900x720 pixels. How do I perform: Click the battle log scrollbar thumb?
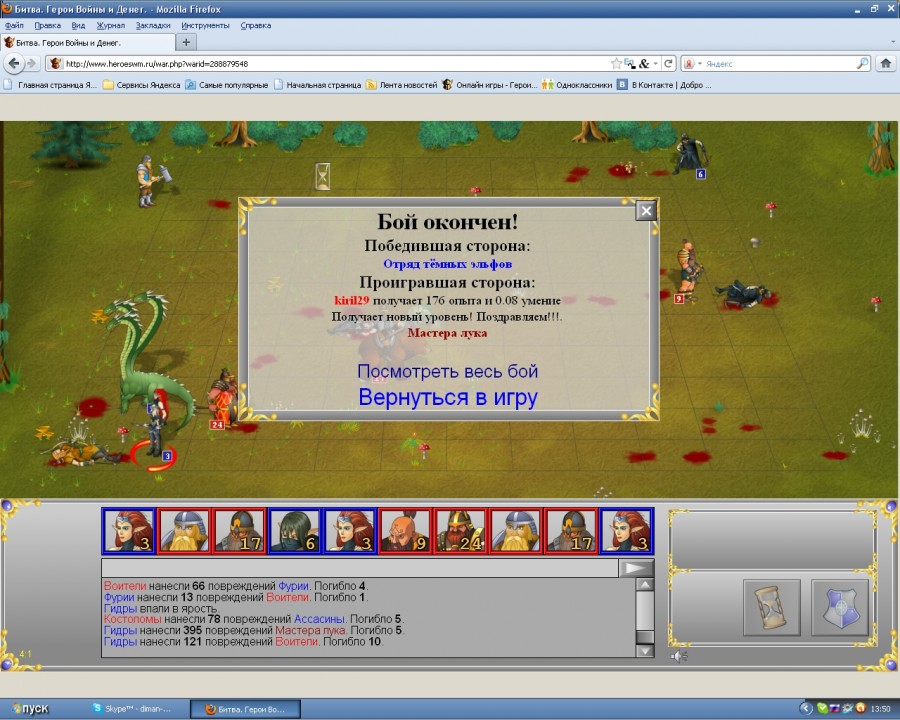[645, 637]
